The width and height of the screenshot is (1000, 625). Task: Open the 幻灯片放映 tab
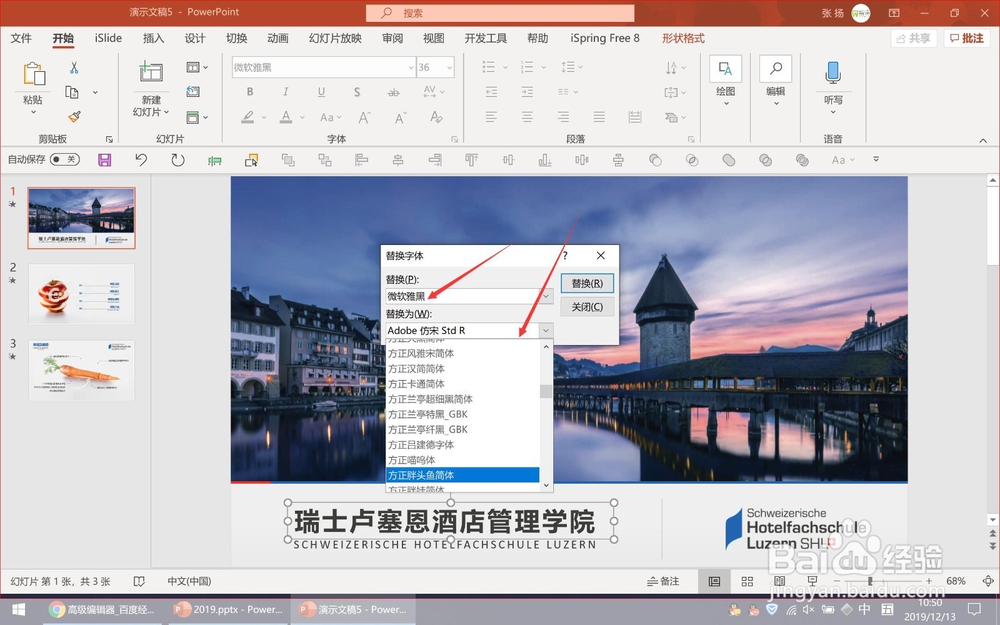[335, 38]
